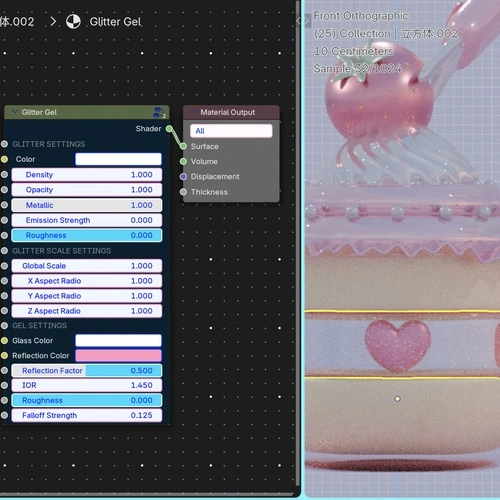Screen dimensions: 500x500
Task: Click the Global Scale input socket
Action: (x=4, y=266)
